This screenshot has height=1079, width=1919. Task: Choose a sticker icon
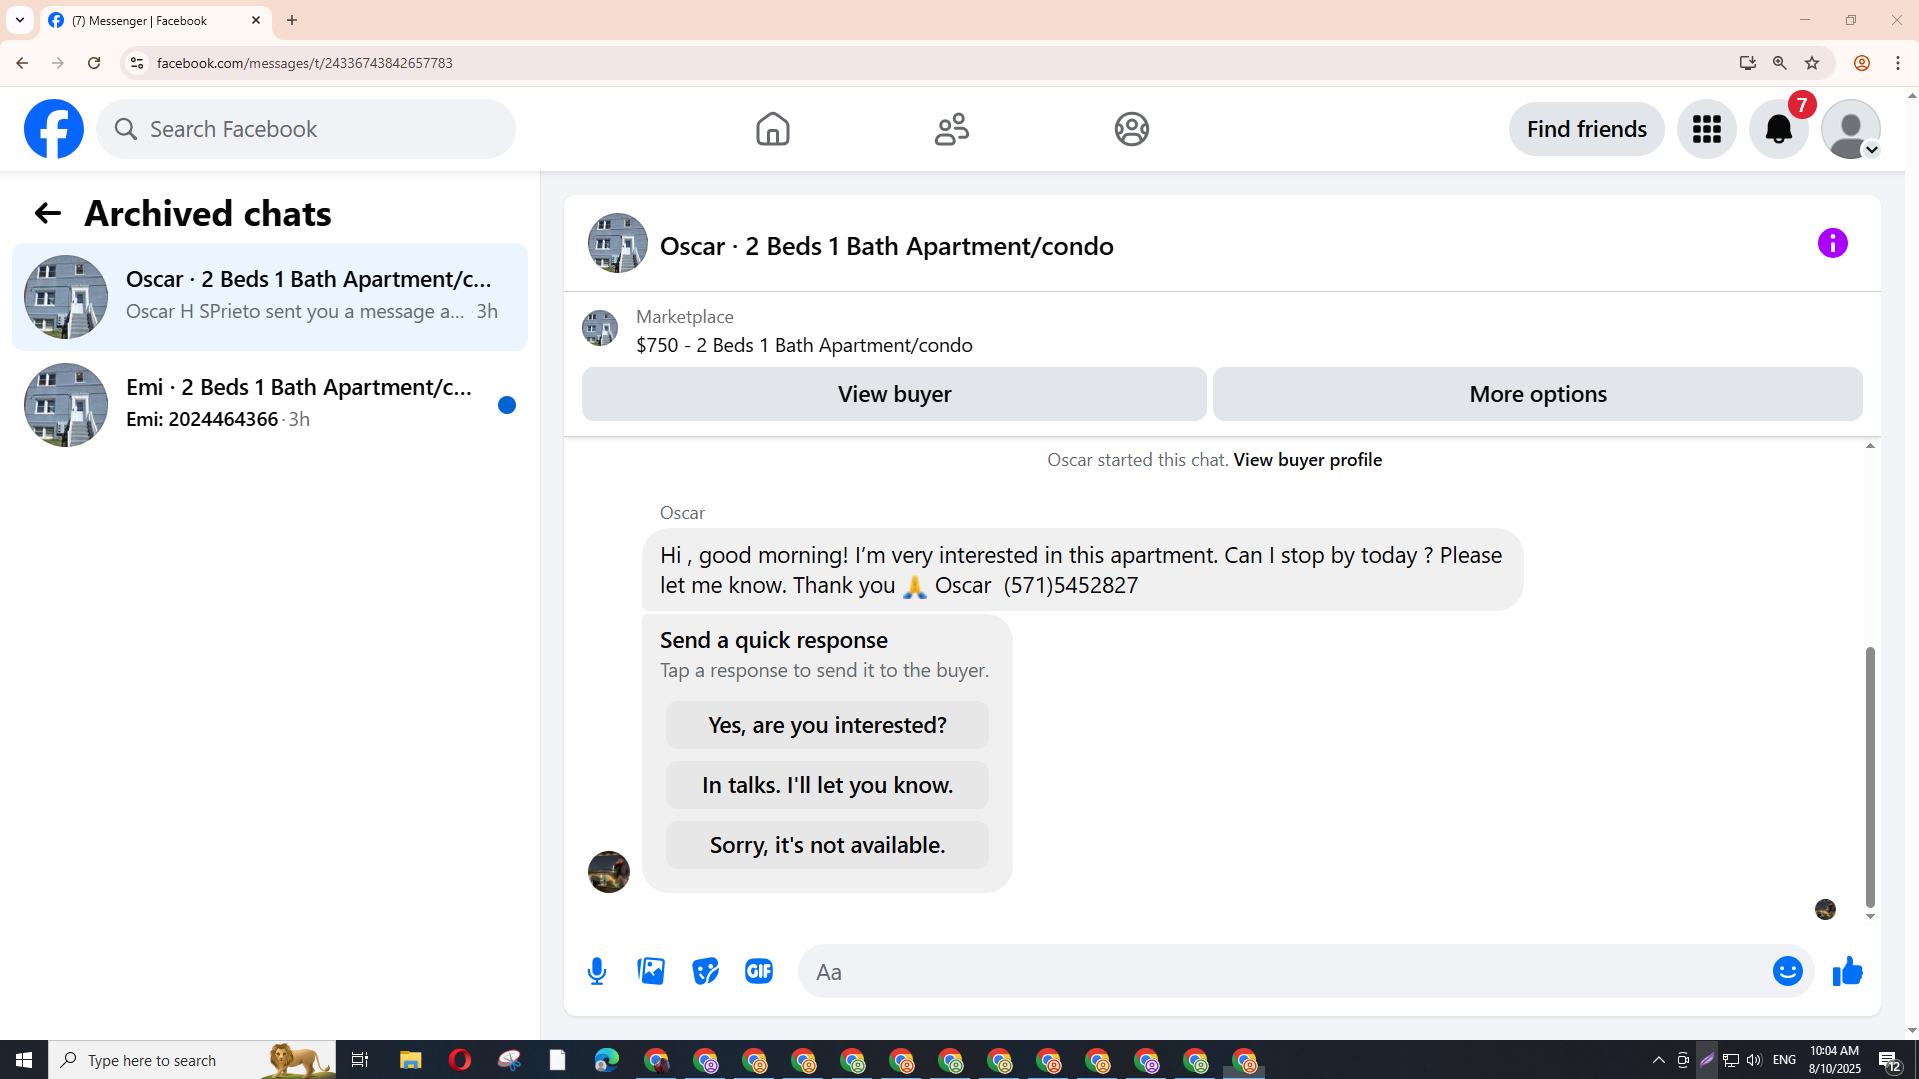point(705,971)
